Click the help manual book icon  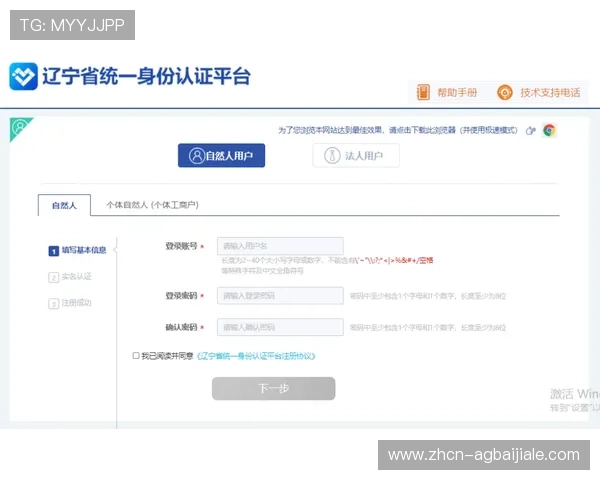click(423, 92)
